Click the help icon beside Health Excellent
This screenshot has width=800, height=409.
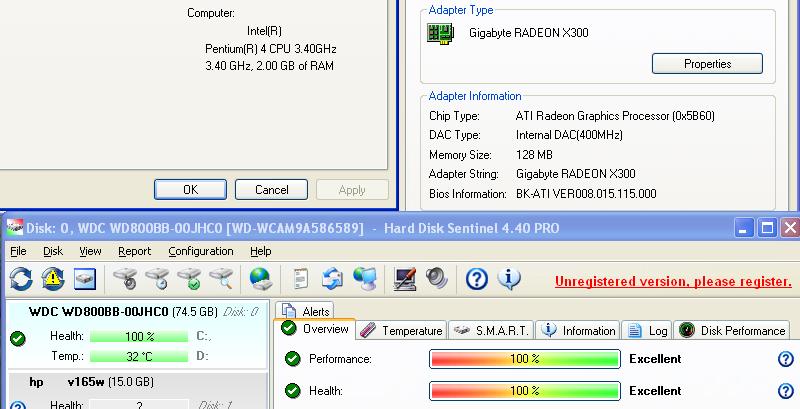pos(786,391)
